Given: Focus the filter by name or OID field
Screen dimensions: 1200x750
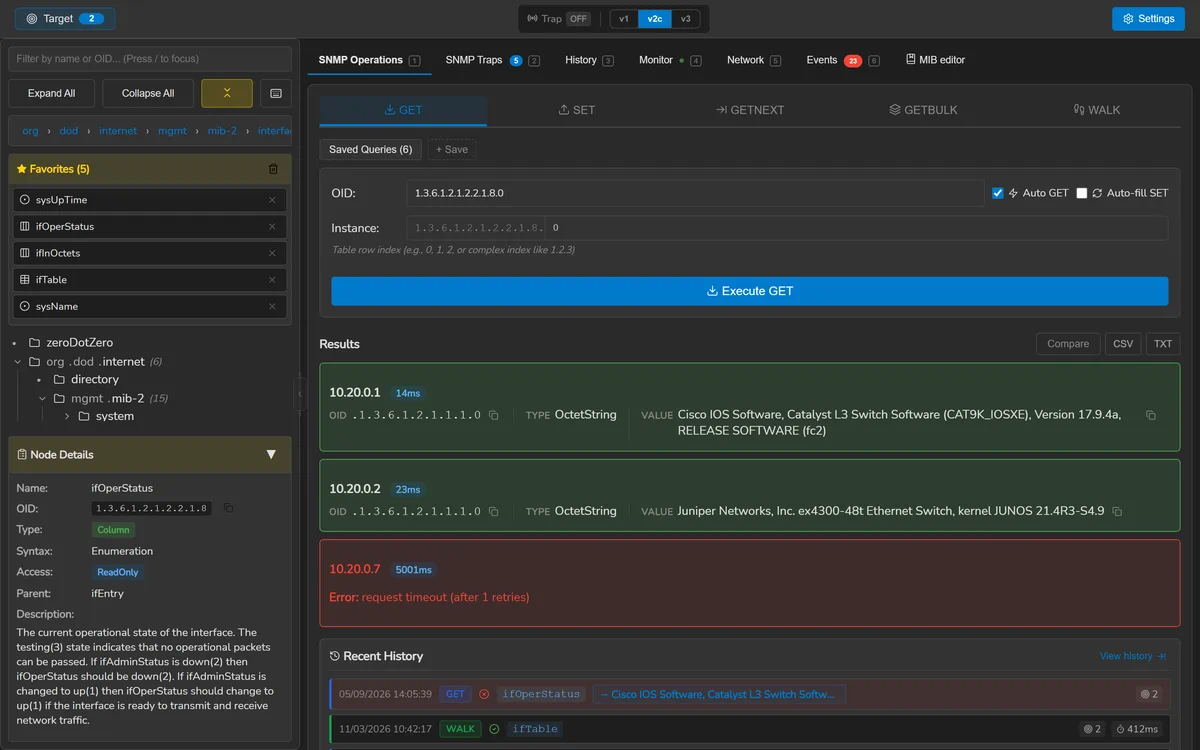Looking at the screenshot, I should [150, 59].
